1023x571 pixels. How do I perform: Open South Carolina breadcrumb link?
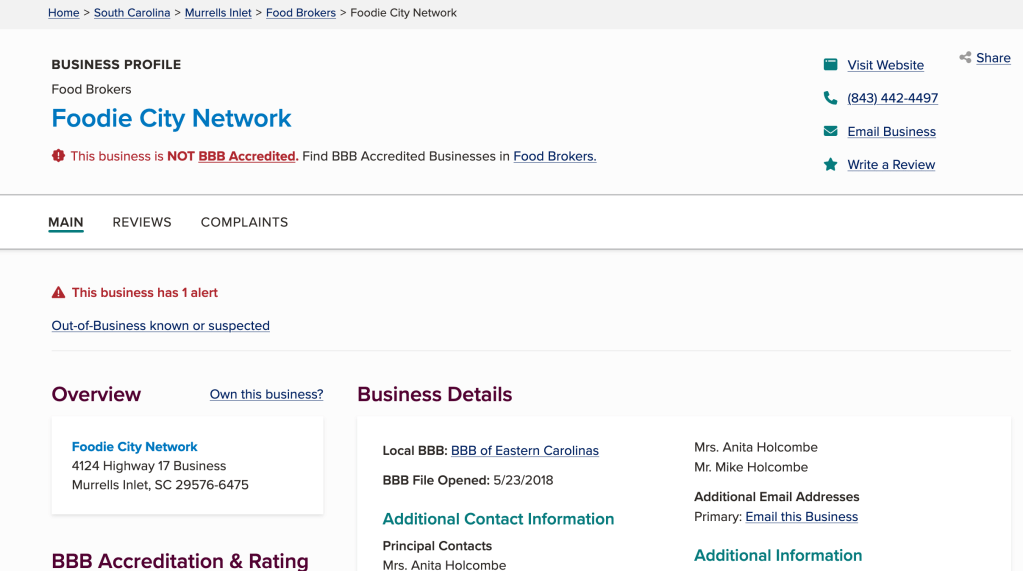click(132, 13)
